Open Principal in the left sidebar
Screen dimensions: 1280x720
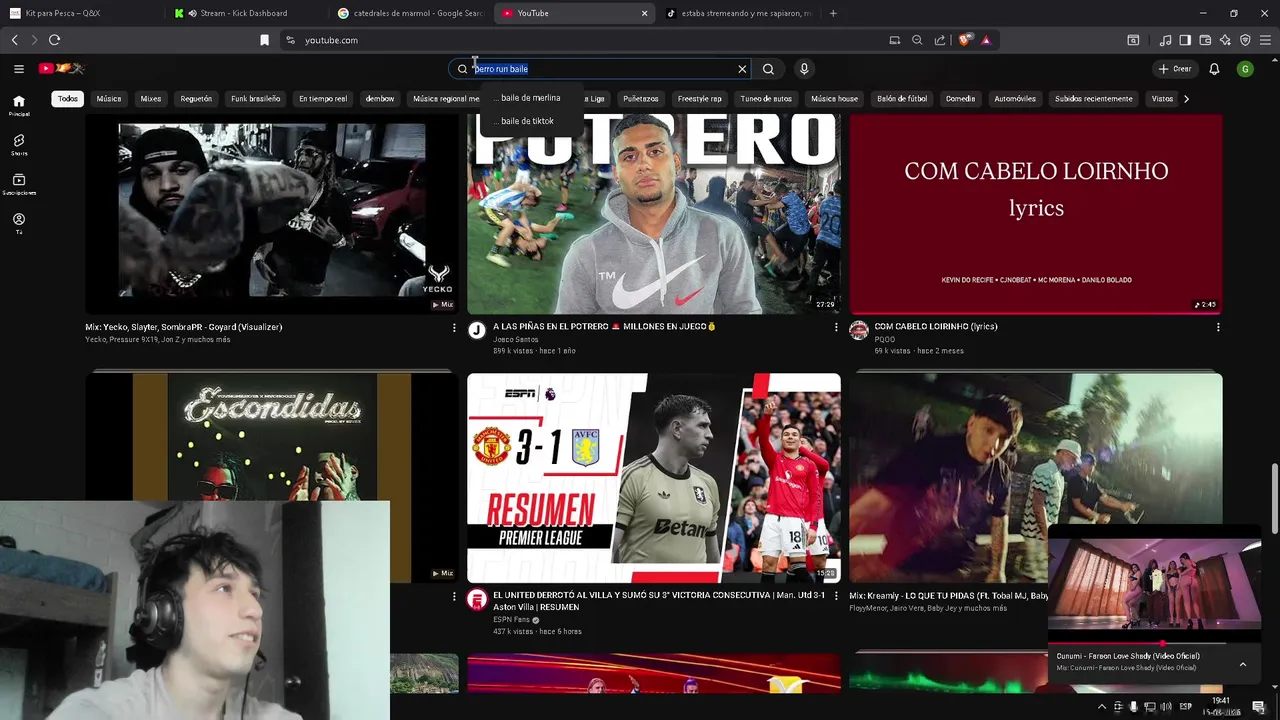pos(19,106)
